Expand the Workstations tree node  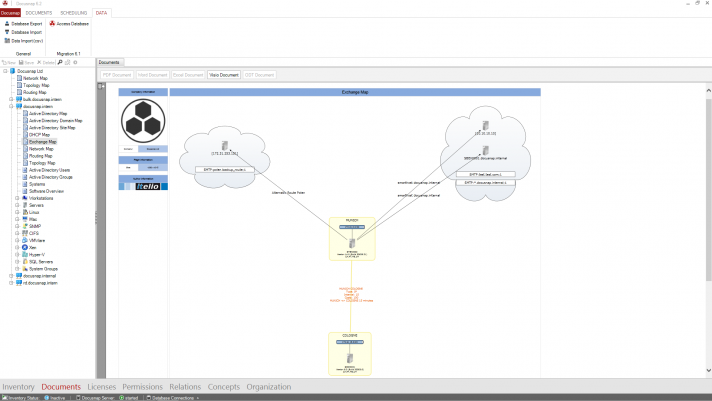pos(16,198)
